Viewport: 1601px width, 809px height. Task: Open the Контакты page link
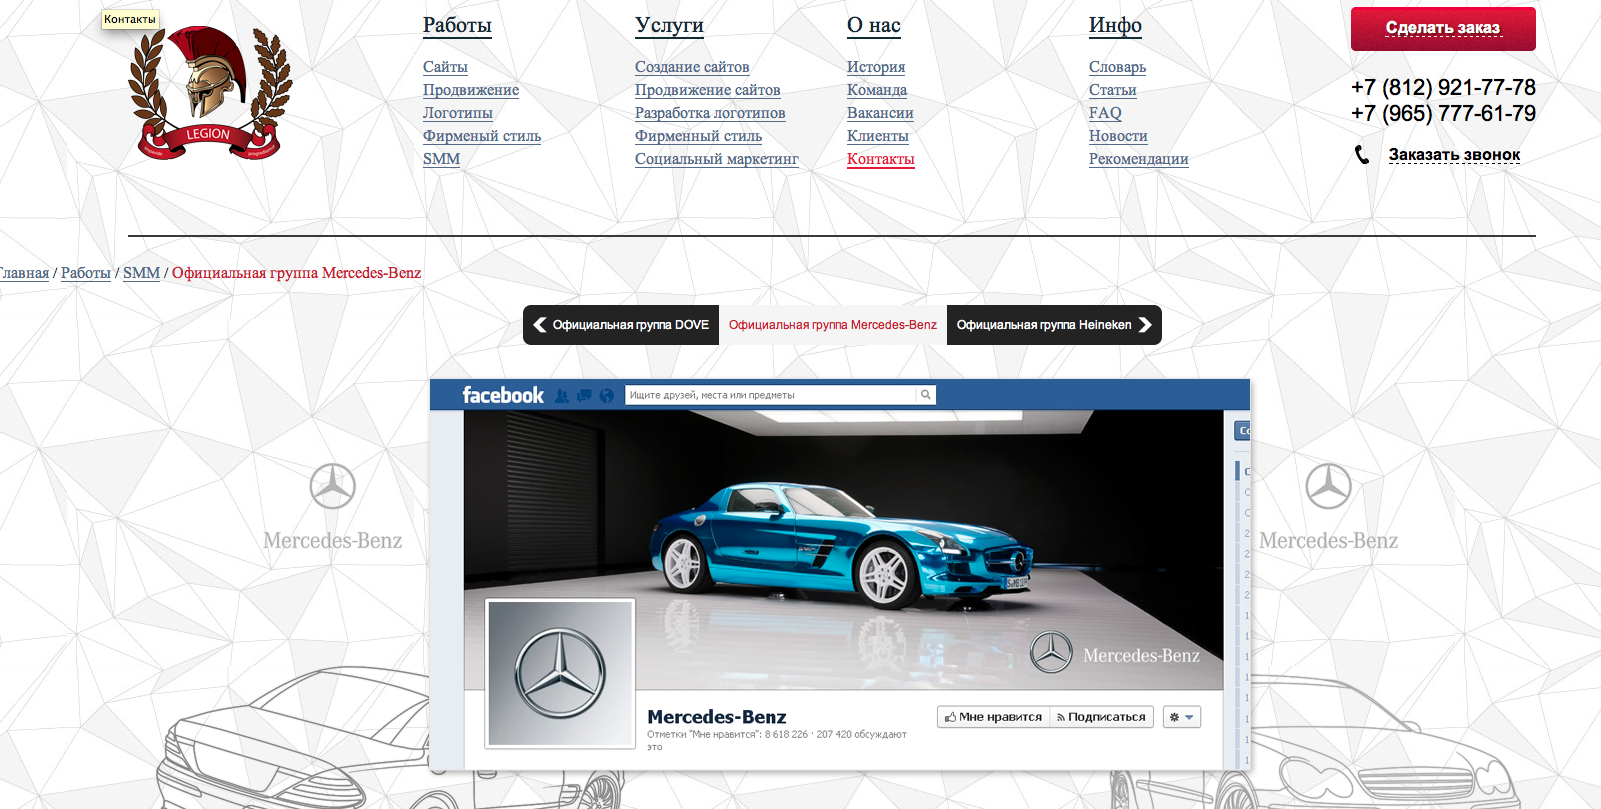point(881,159)
